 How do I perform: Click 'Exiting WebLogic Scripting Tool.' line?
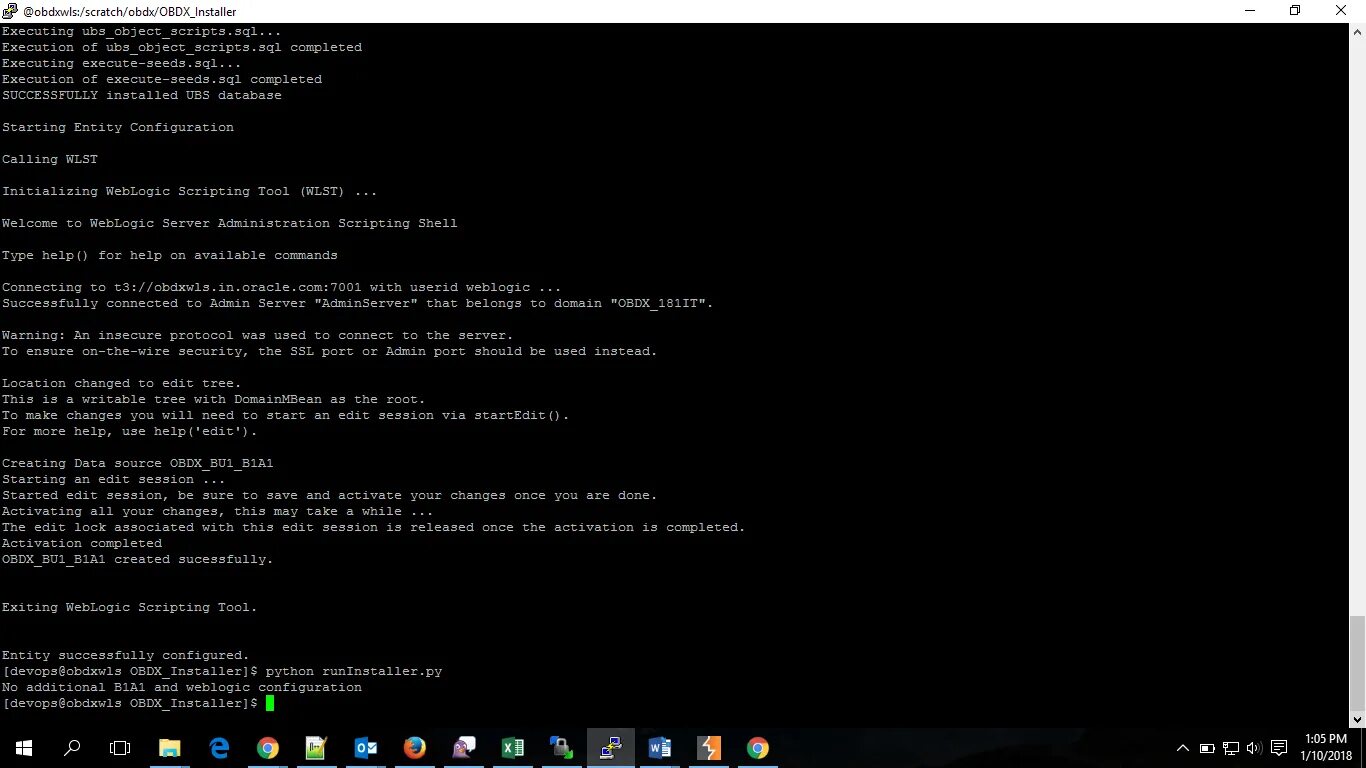[129, 607]
